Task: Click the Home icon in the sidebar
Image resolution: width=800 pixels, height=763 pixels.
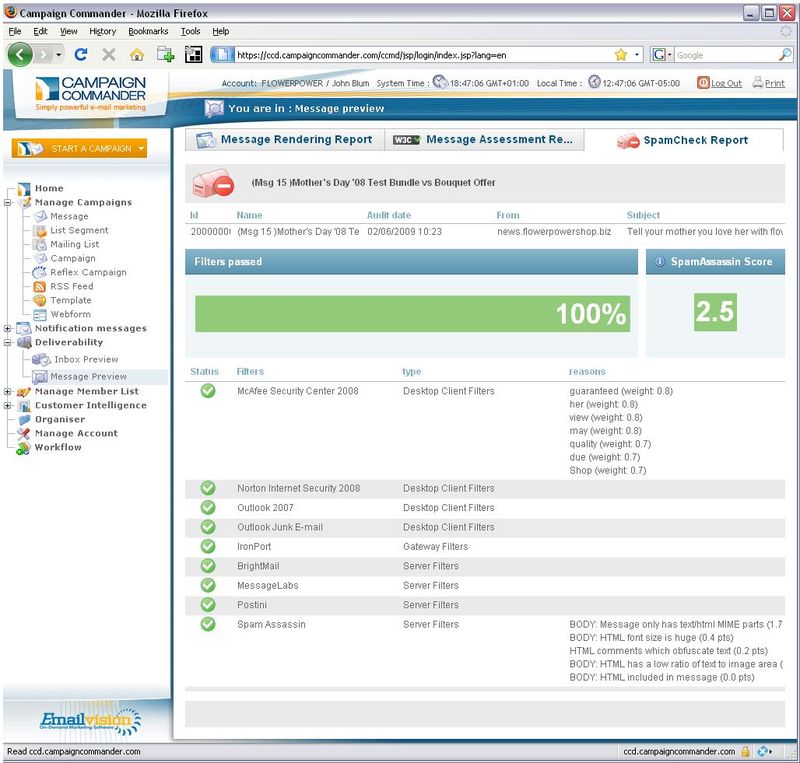Action: tap(24, 189)
